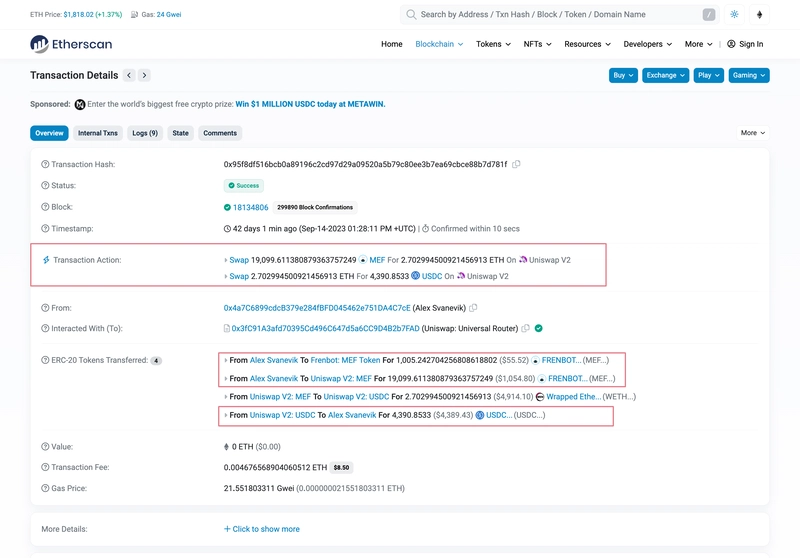
Task: Copy the Interacted With address
Action: tap(526, 328)
